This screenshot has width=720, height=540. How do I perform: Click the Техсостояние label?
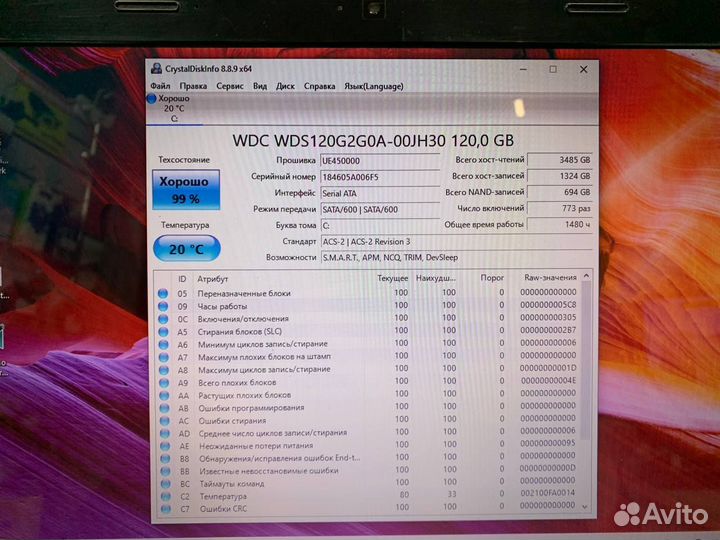pos(184,160)
